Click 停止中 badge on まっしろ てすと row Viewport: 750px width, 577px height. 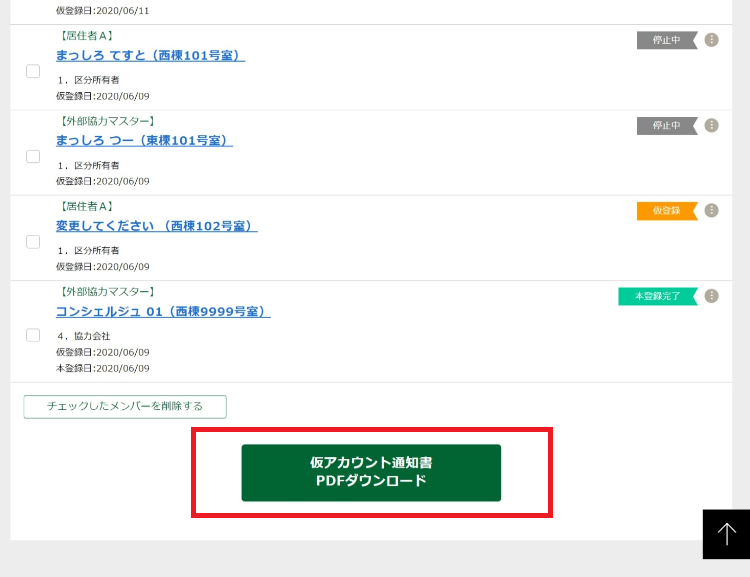point(666,40)
